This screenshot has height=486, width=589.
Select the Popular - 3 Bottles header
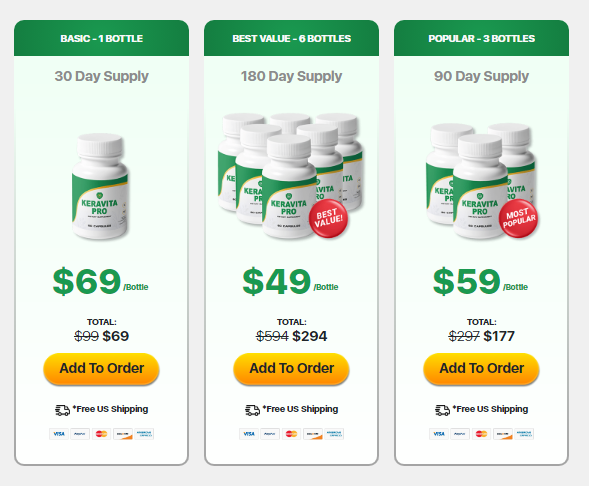coord(482,38)
